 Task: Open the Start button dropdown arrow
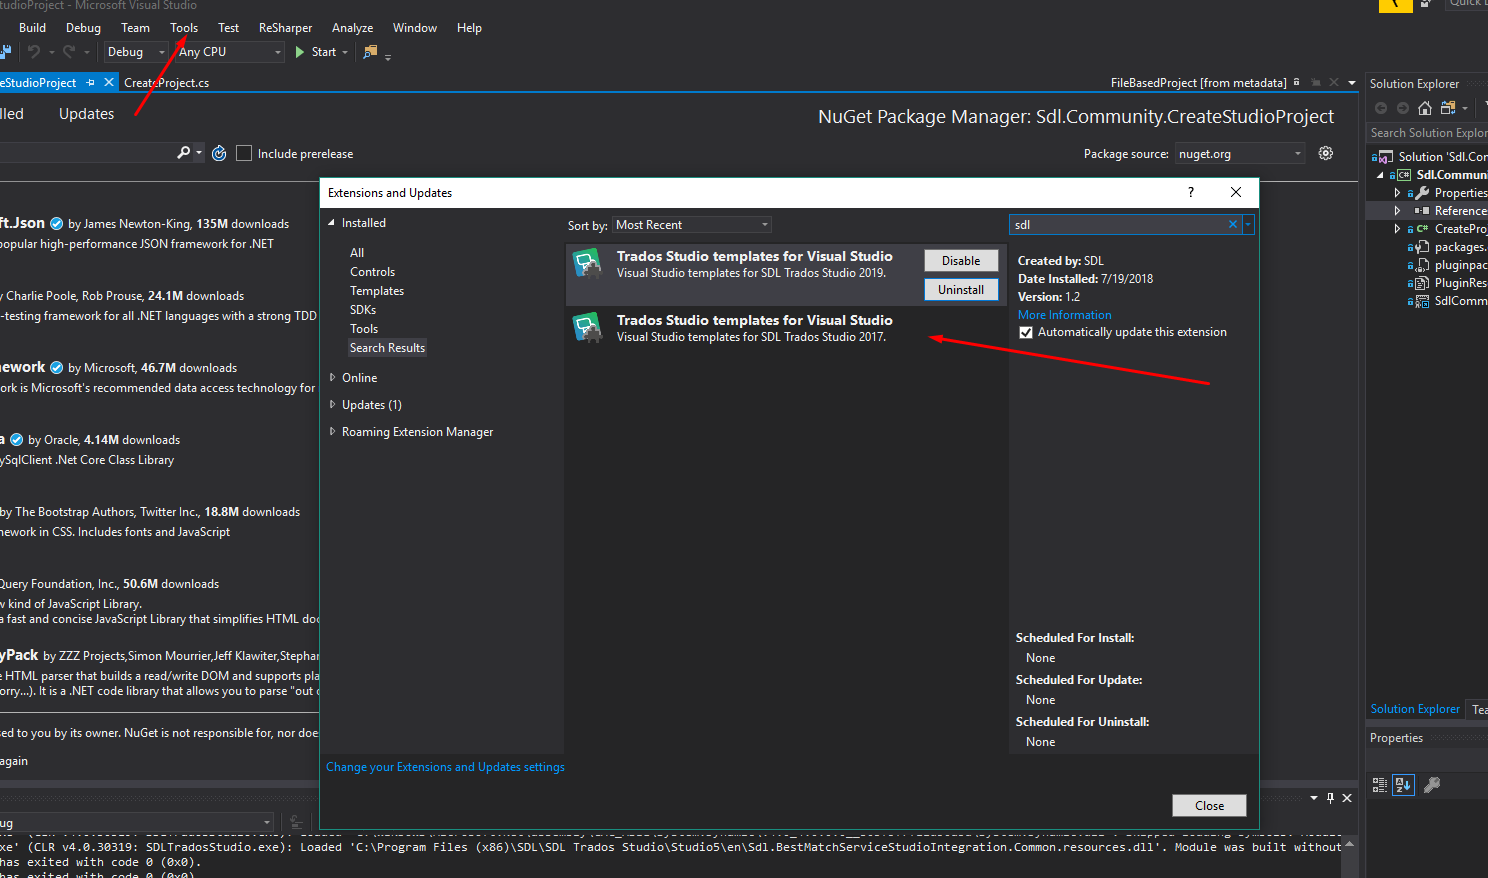(345, 52)
